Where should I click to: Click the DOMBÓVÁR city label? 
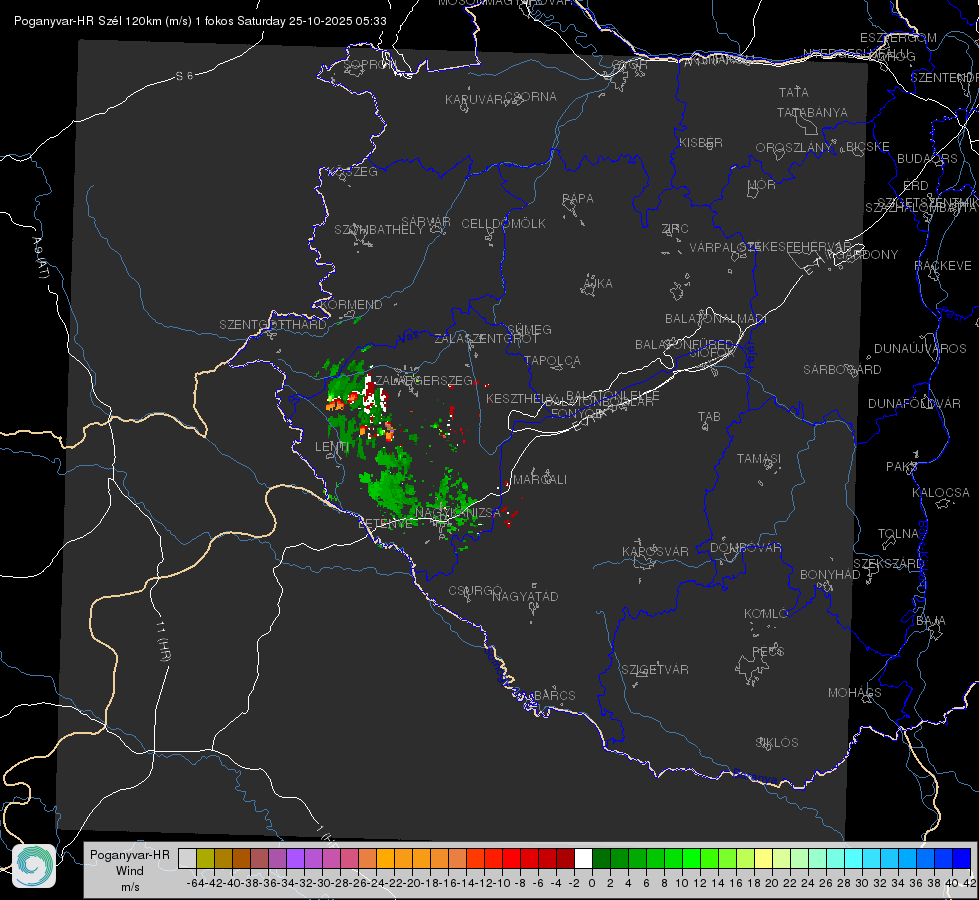(745, 548)
